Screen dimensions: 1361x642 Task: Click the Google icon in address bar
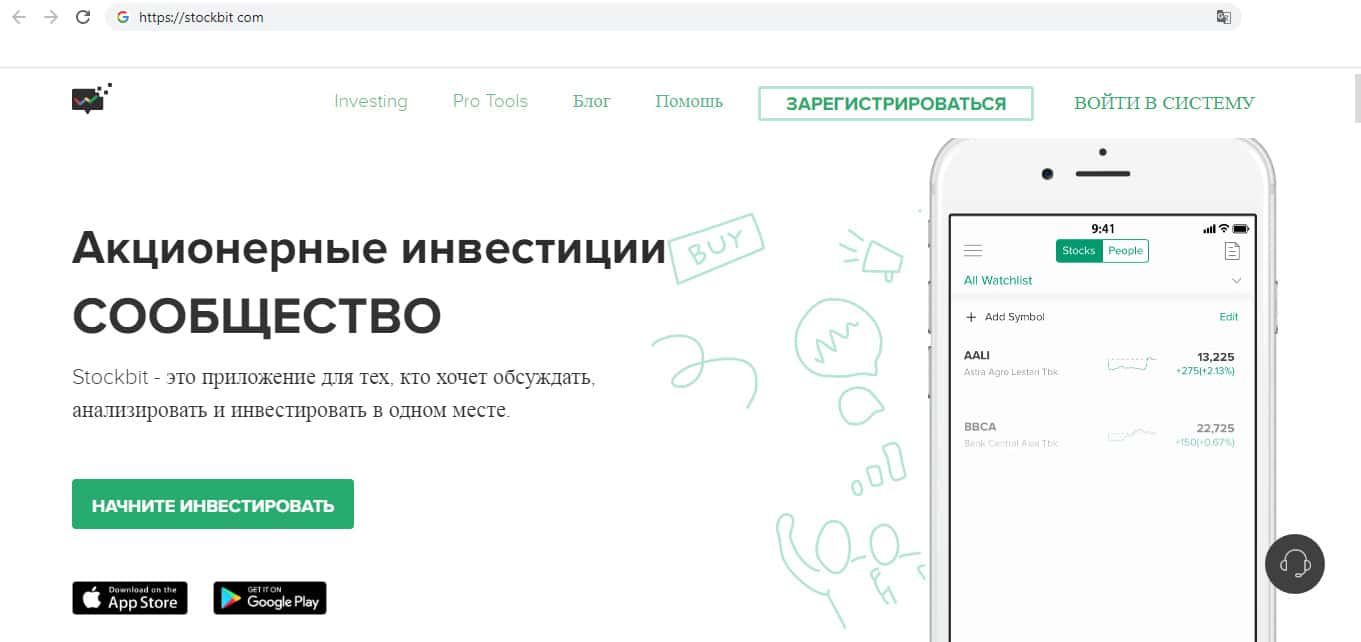click(x=123, y=17)
